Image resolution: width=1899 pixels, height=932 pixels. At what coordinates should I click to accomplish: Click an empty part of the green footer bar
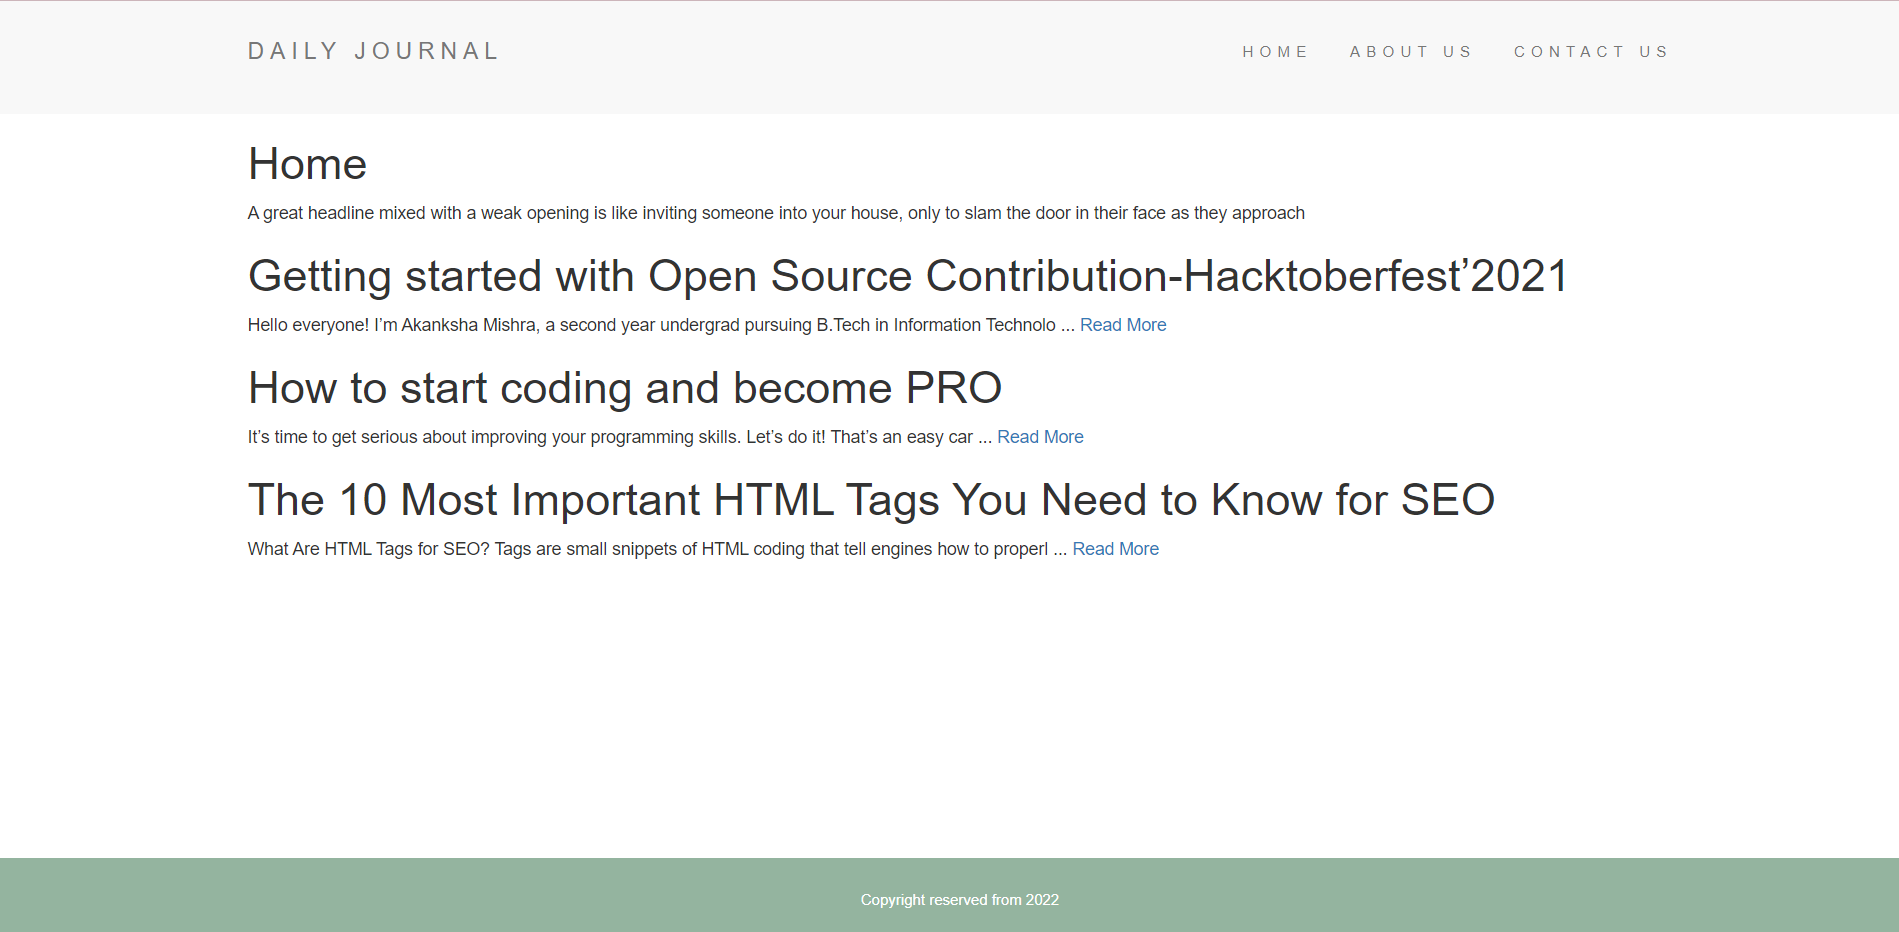click(400, 895)
